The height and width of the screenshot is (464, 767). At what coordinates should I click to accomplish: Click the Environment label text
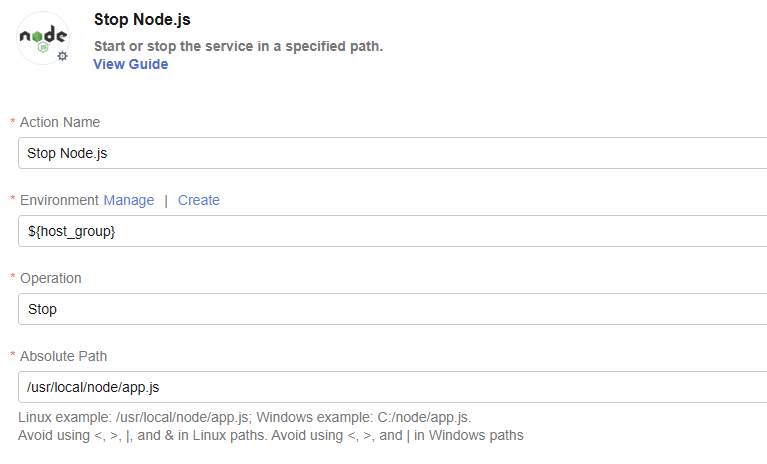click(59, 200)
